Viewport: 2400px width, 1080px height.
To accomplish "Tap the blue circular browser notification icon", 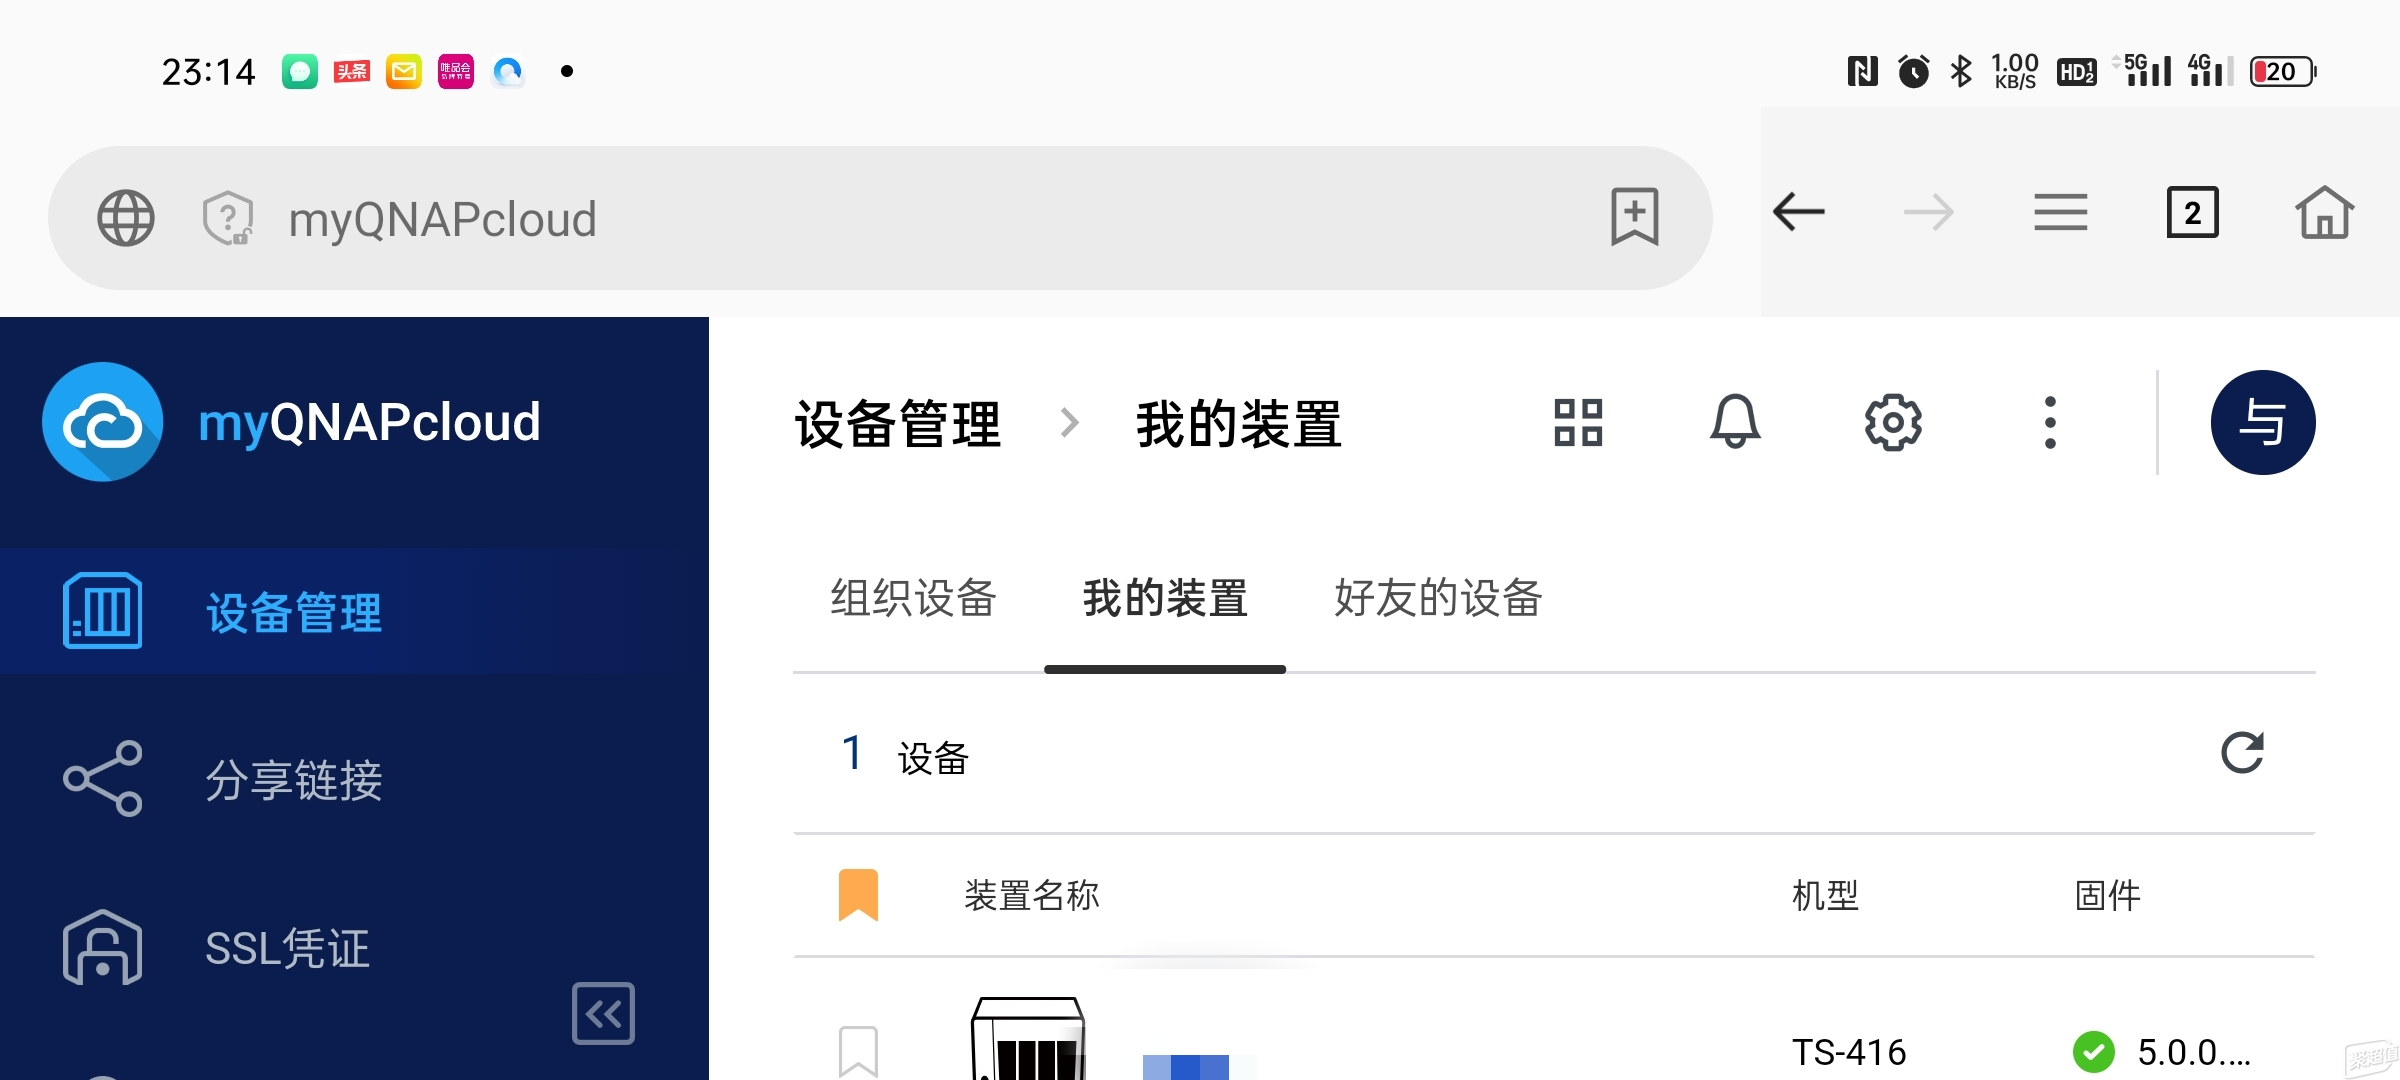I will click(508, 71).
